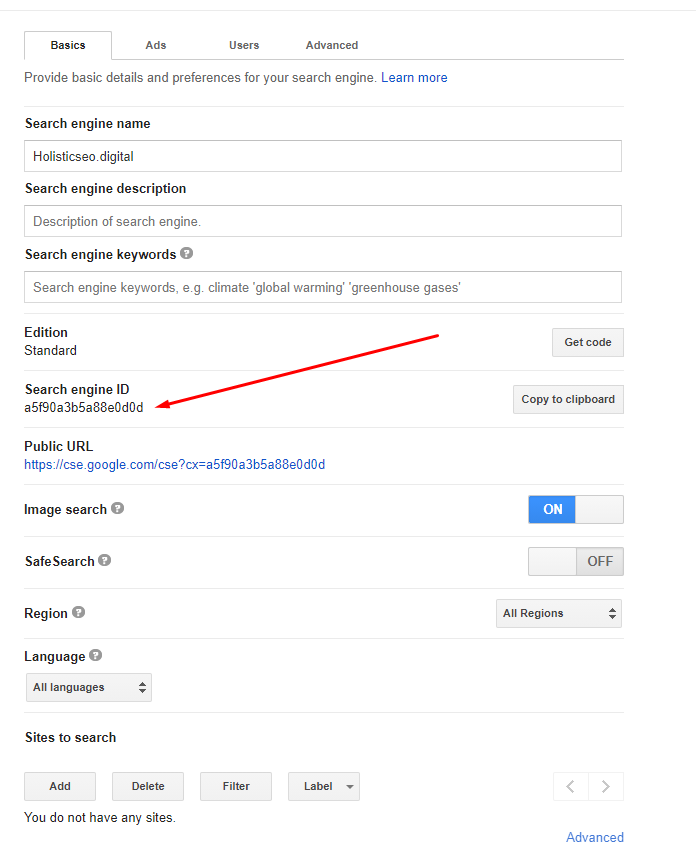Open the Region help question icon
The image size is (696, 846).
tap(78, 612)
